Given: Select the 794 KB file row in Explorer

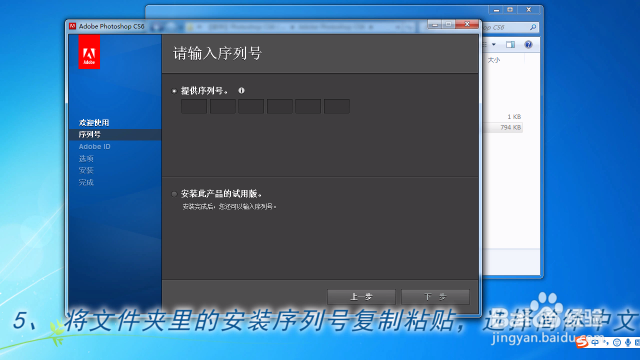Looking at the screenshot, I should pos(503,128).
